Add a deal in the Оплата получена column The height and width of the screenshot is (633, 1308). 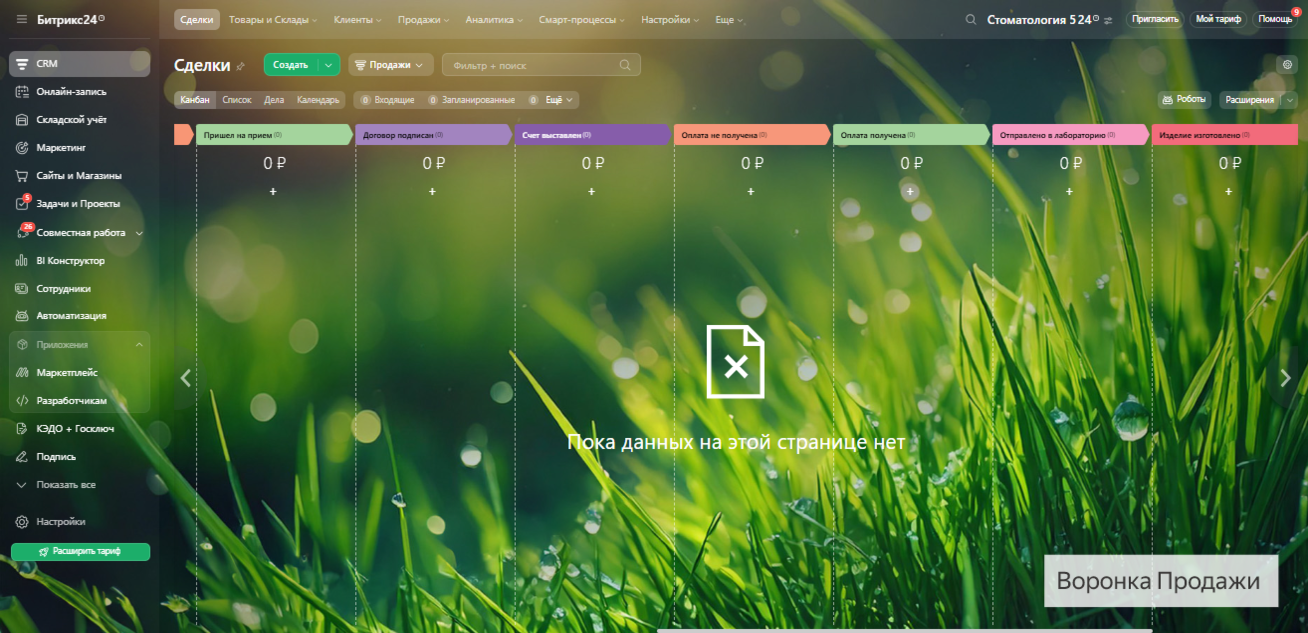point(910,191)
